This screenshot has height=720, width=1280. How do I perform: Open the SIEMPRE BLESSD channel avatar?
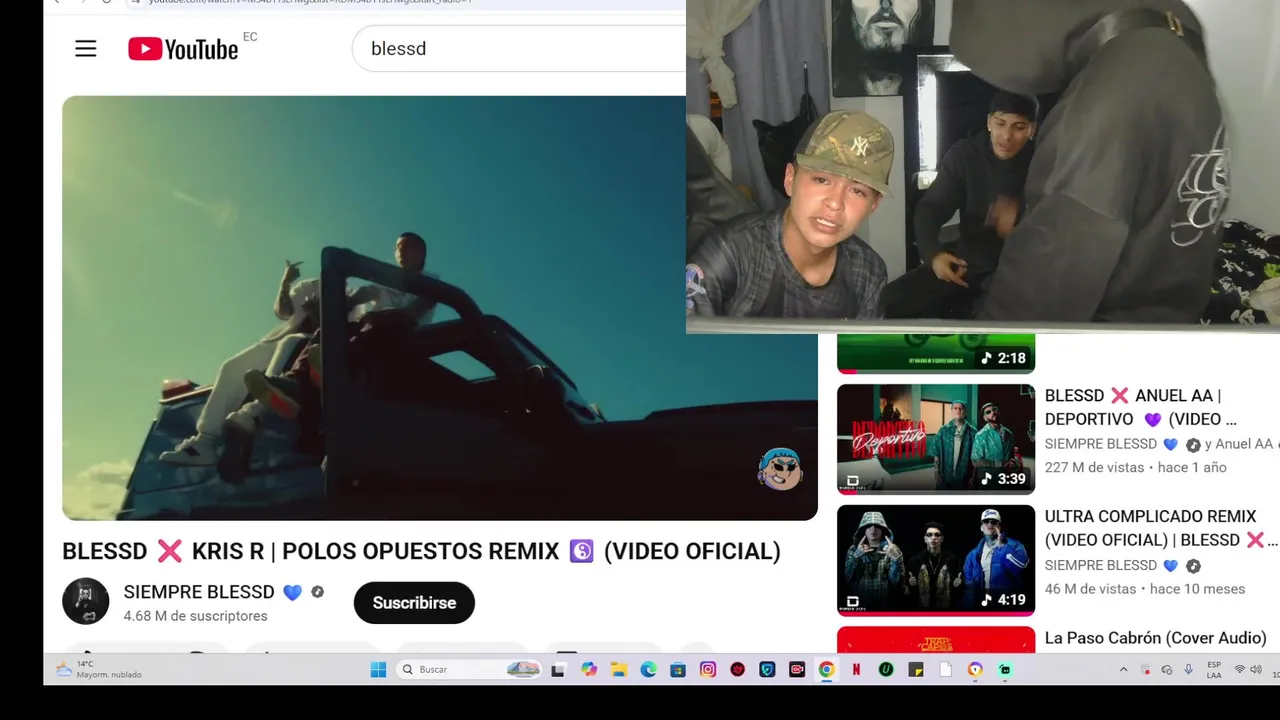click(86, 602)
